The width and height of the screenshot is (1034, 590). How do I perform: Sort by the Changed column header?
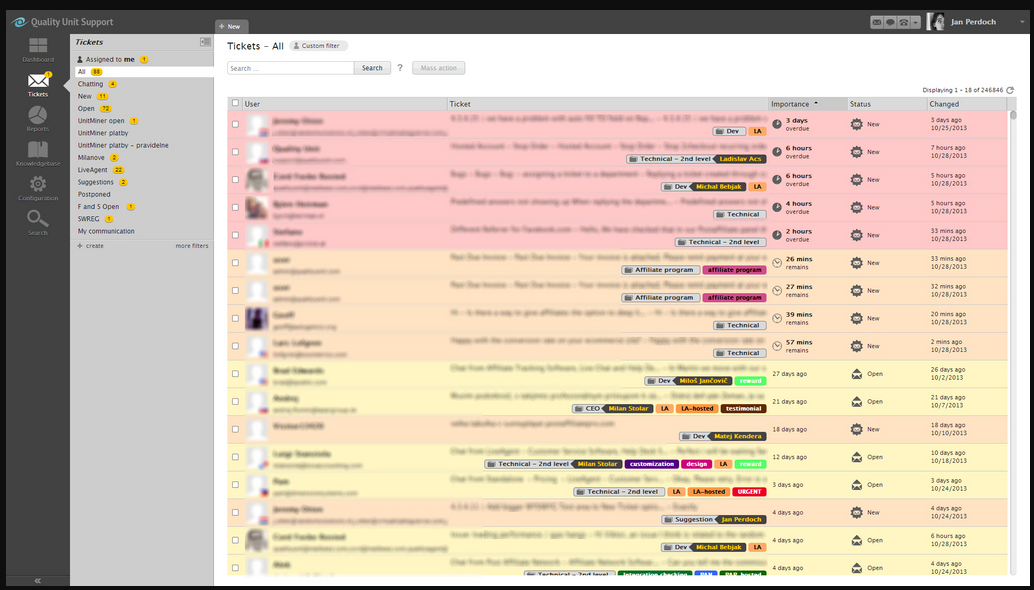point(967,104)
